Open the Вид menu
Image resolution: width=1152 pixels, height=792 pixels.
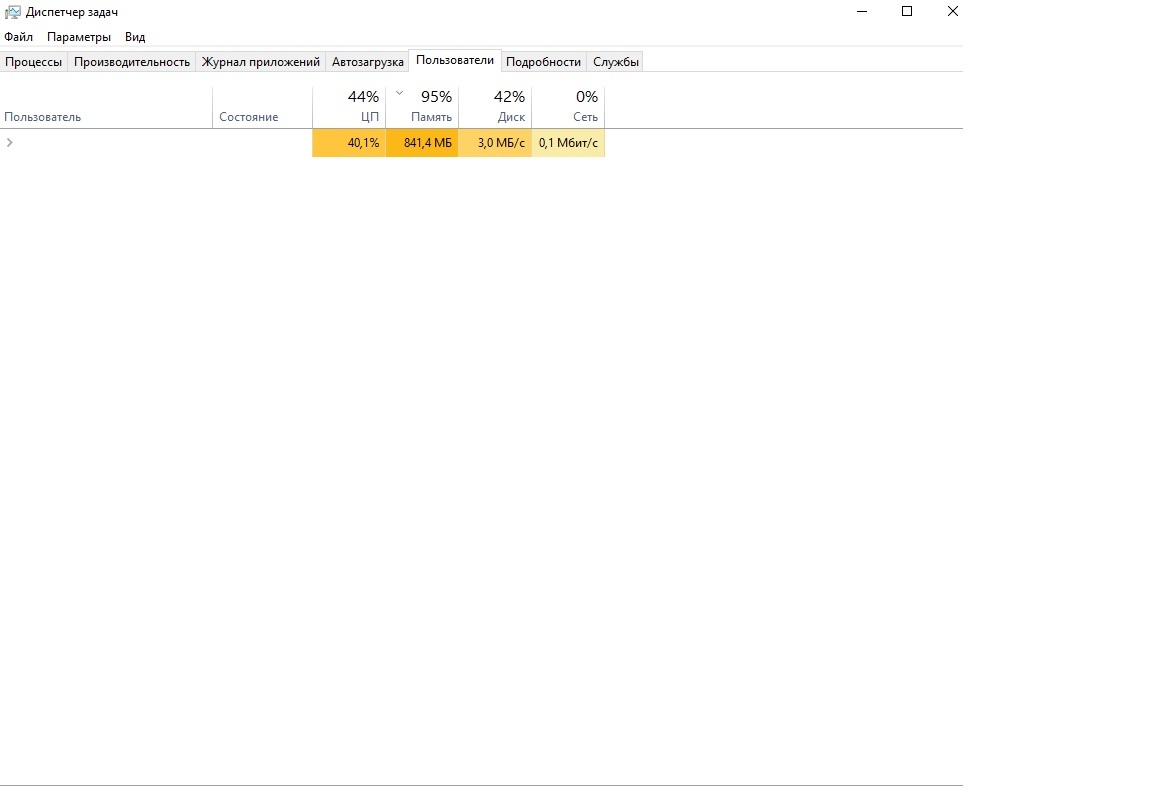(135, 37)
